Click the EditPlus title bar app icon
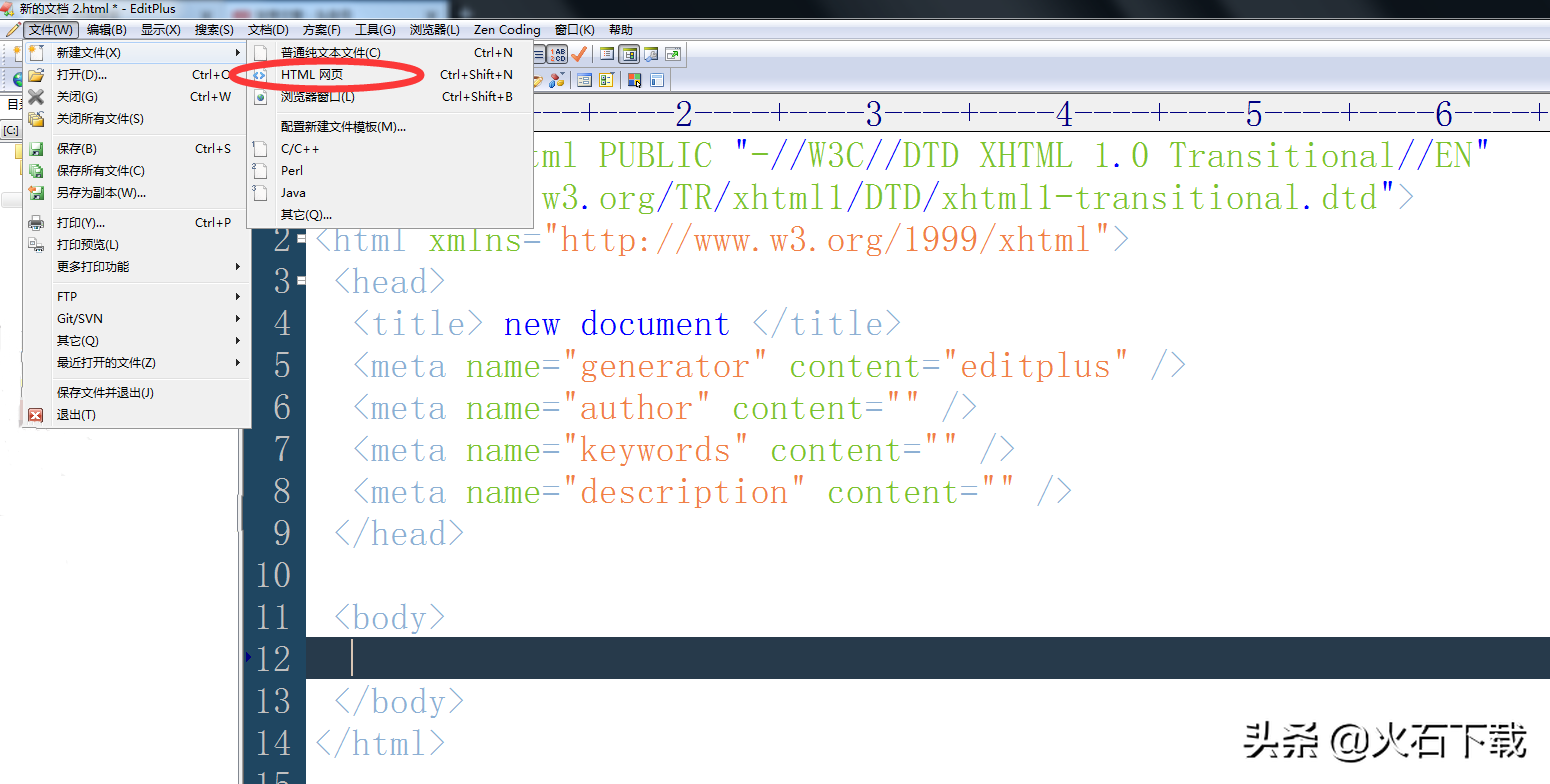Image resolution: width=1550 pixels, height=784 pixels. click(x=8, y=8)
